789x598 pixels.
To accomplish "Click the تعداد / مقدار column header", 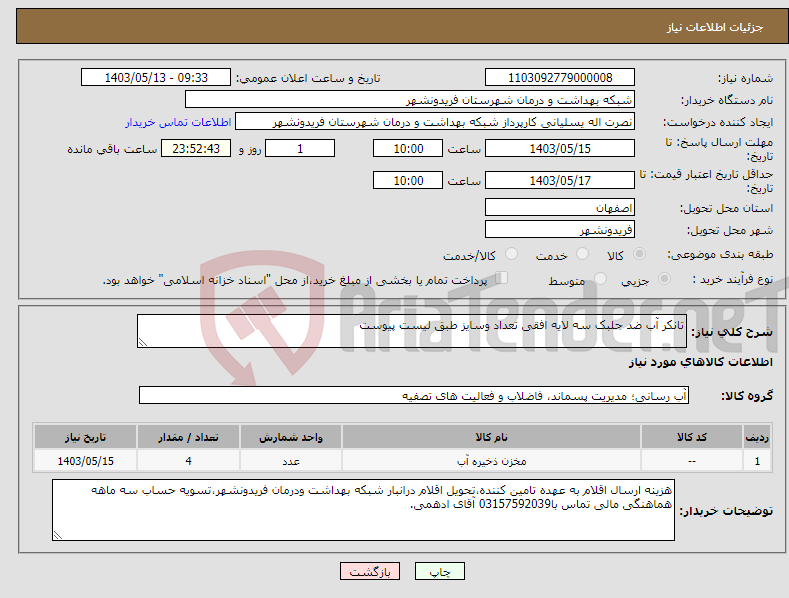I will coord(188,437).
